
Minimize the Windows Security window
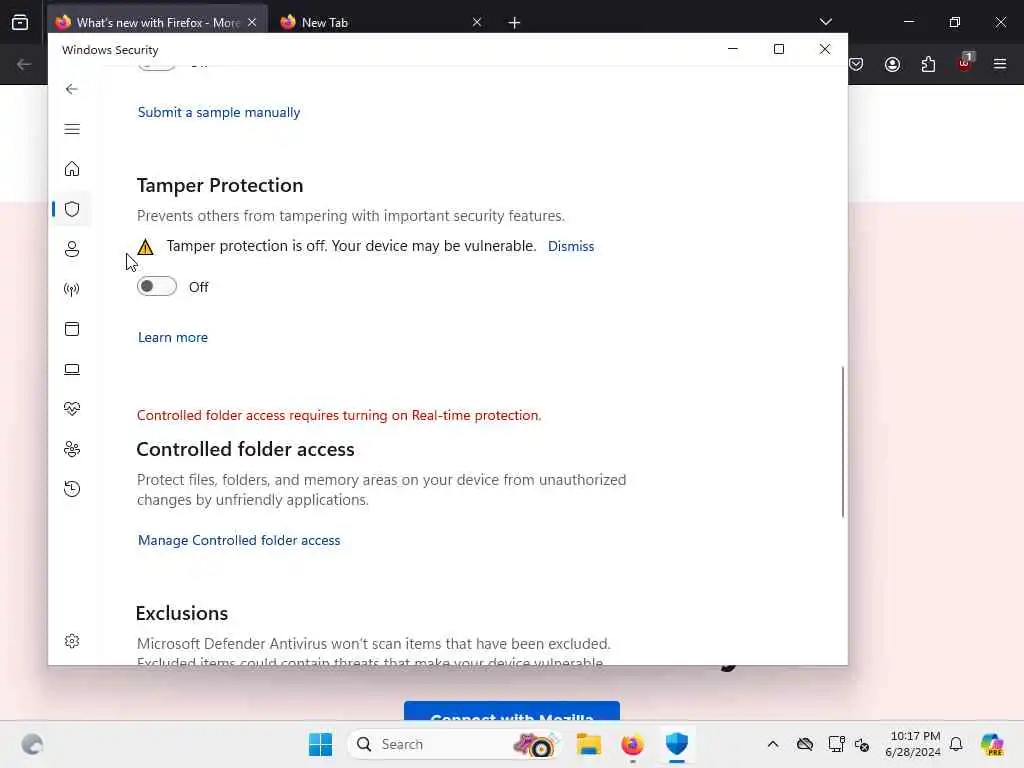coord(733,49)
